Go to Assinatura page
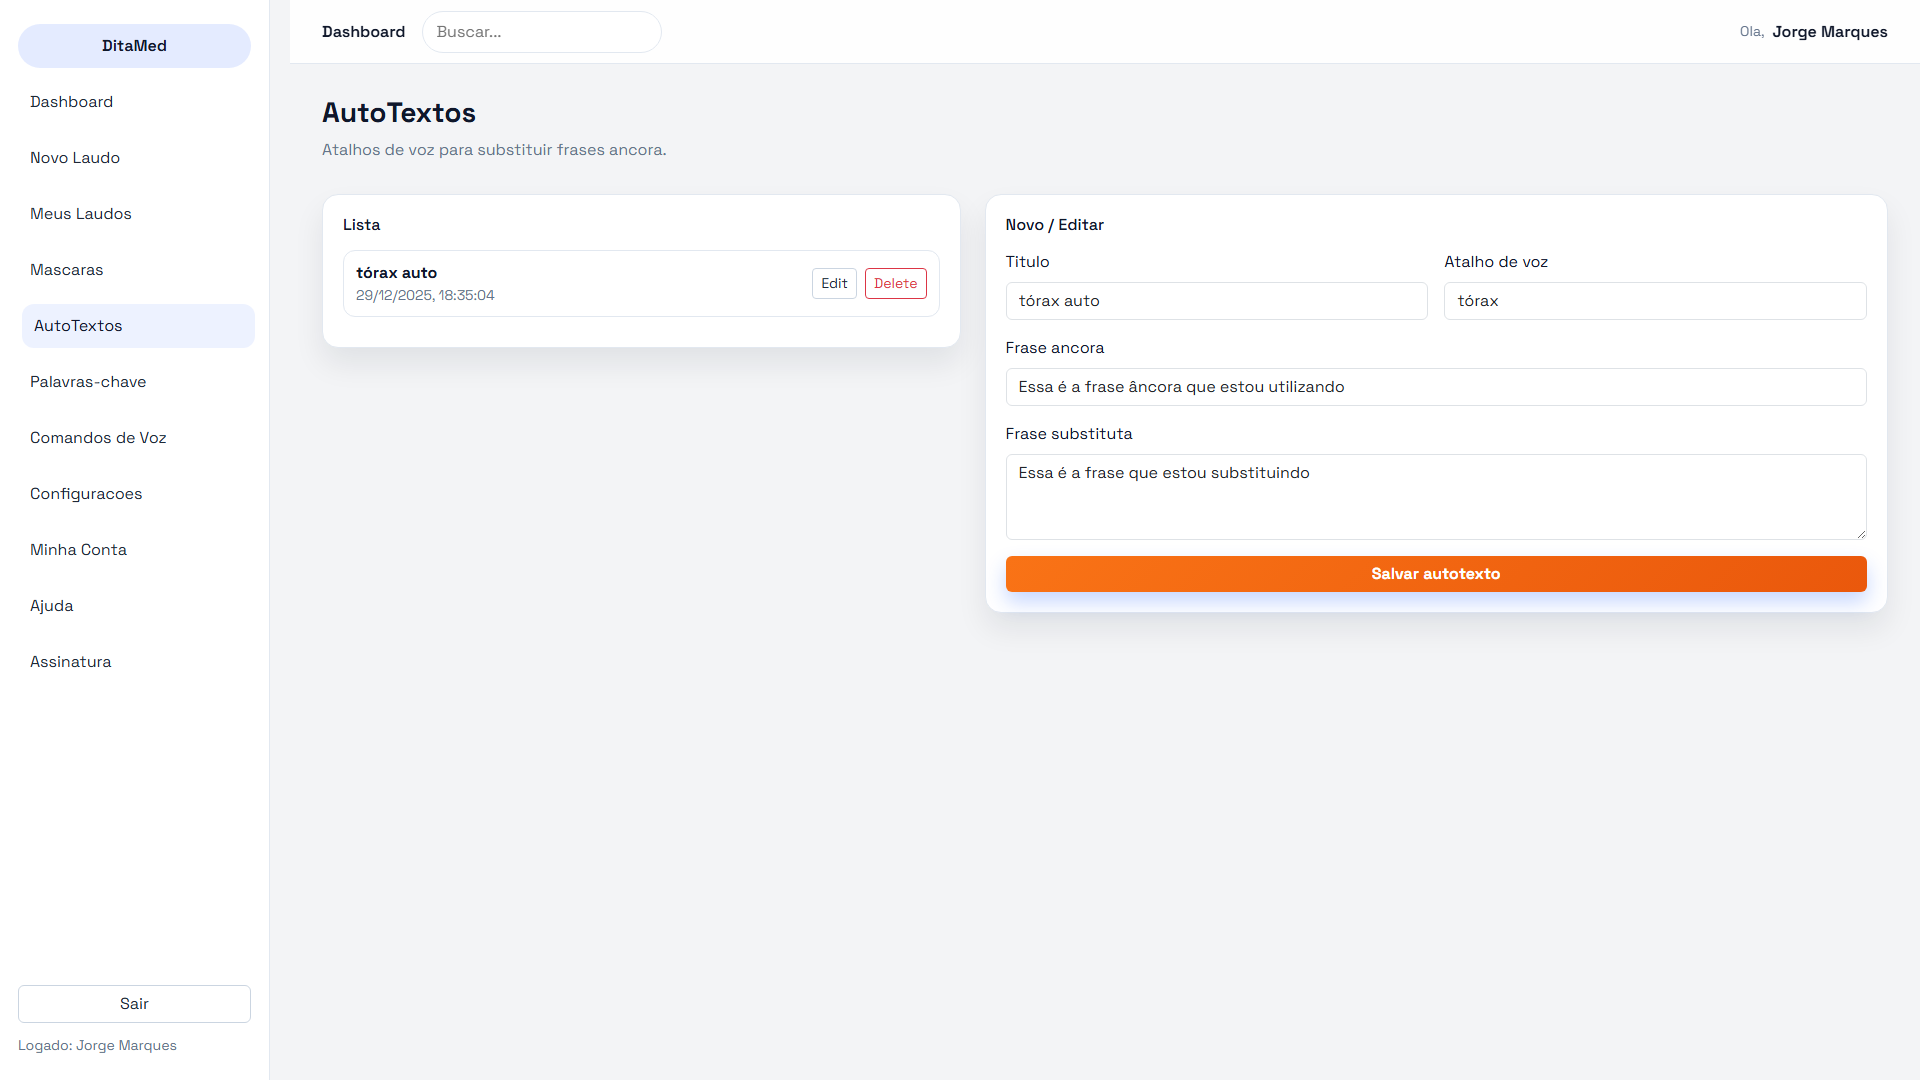Screen dimensions: 1920x1080 (71, 662)
